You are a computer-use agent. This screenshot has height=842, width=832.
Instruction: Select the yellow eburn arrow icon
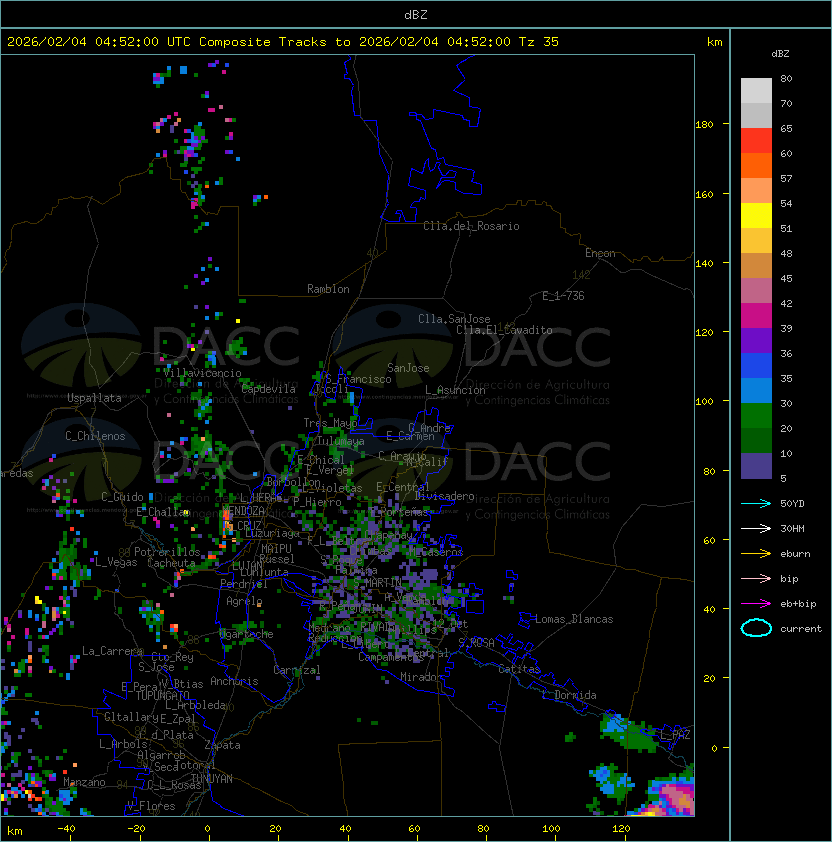[756, 553]
